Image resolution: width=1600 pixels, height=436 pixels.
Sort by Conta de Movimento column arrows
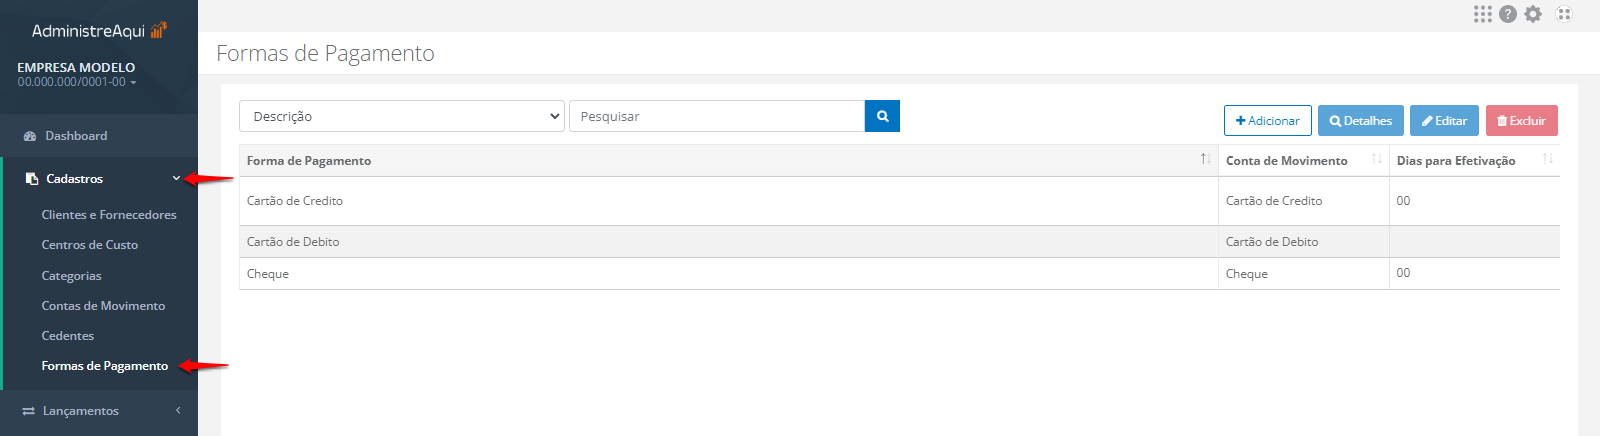1377,159
